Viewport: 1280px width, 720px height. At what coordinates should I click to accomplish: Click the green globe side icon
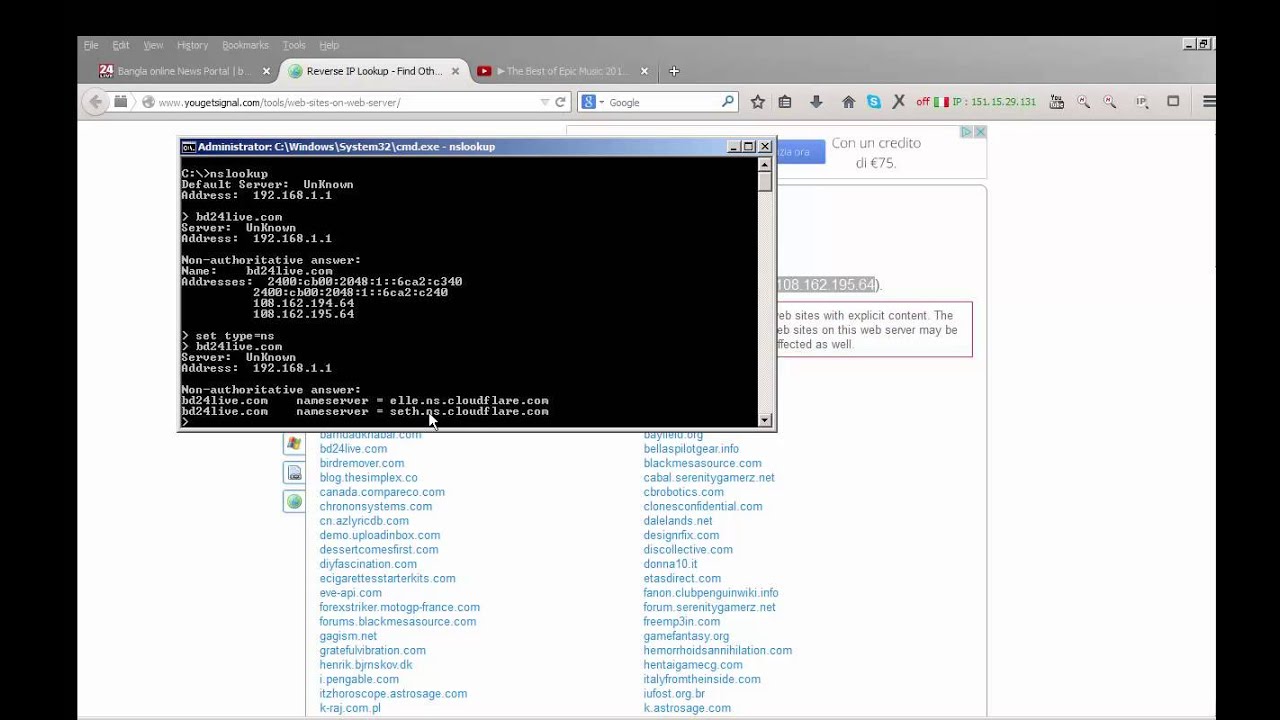294,502
